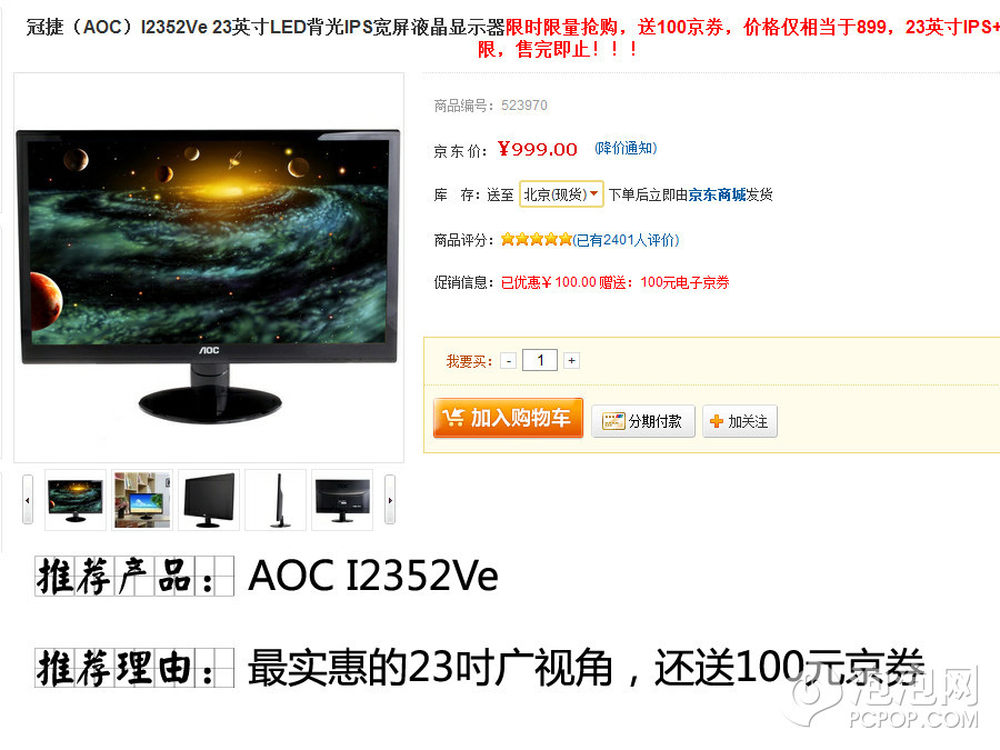Click the 100元电子京券 promotion text
1000x750 pixels.
[684, 283]
